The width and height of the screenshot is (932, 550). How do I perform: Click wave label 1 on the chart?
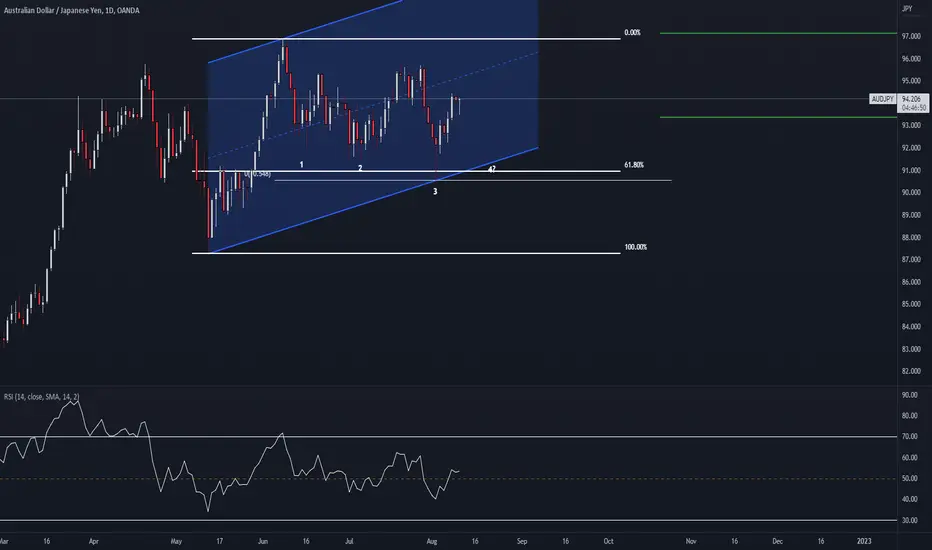(301, 164)
